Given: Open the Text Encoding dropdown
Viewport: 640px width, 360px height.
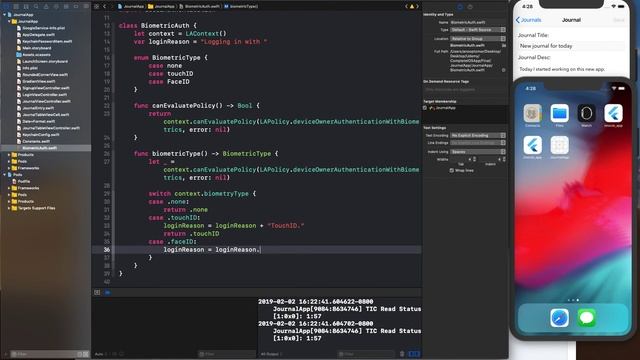Looking at the screenshot, I should pyautogui.click(x=478, y=135).
